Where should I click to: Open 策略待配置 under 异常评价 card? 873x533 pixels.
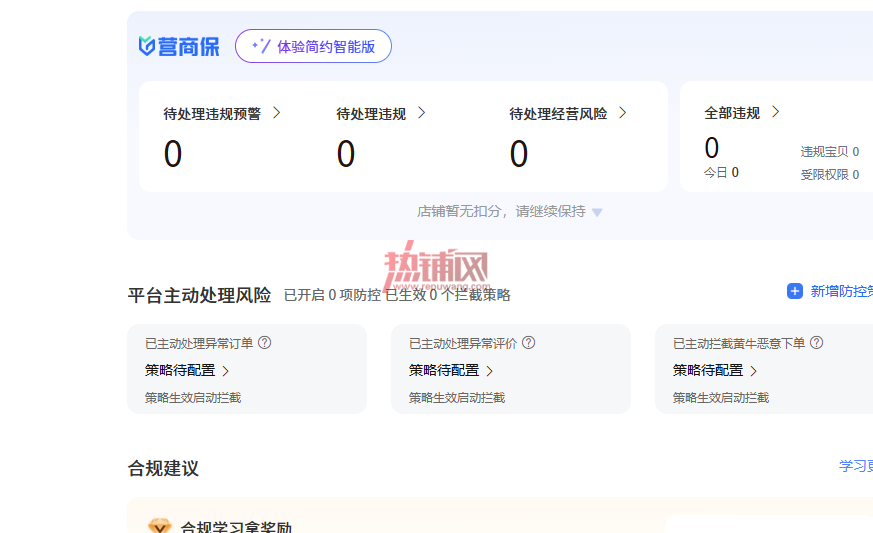coord(451,370)
